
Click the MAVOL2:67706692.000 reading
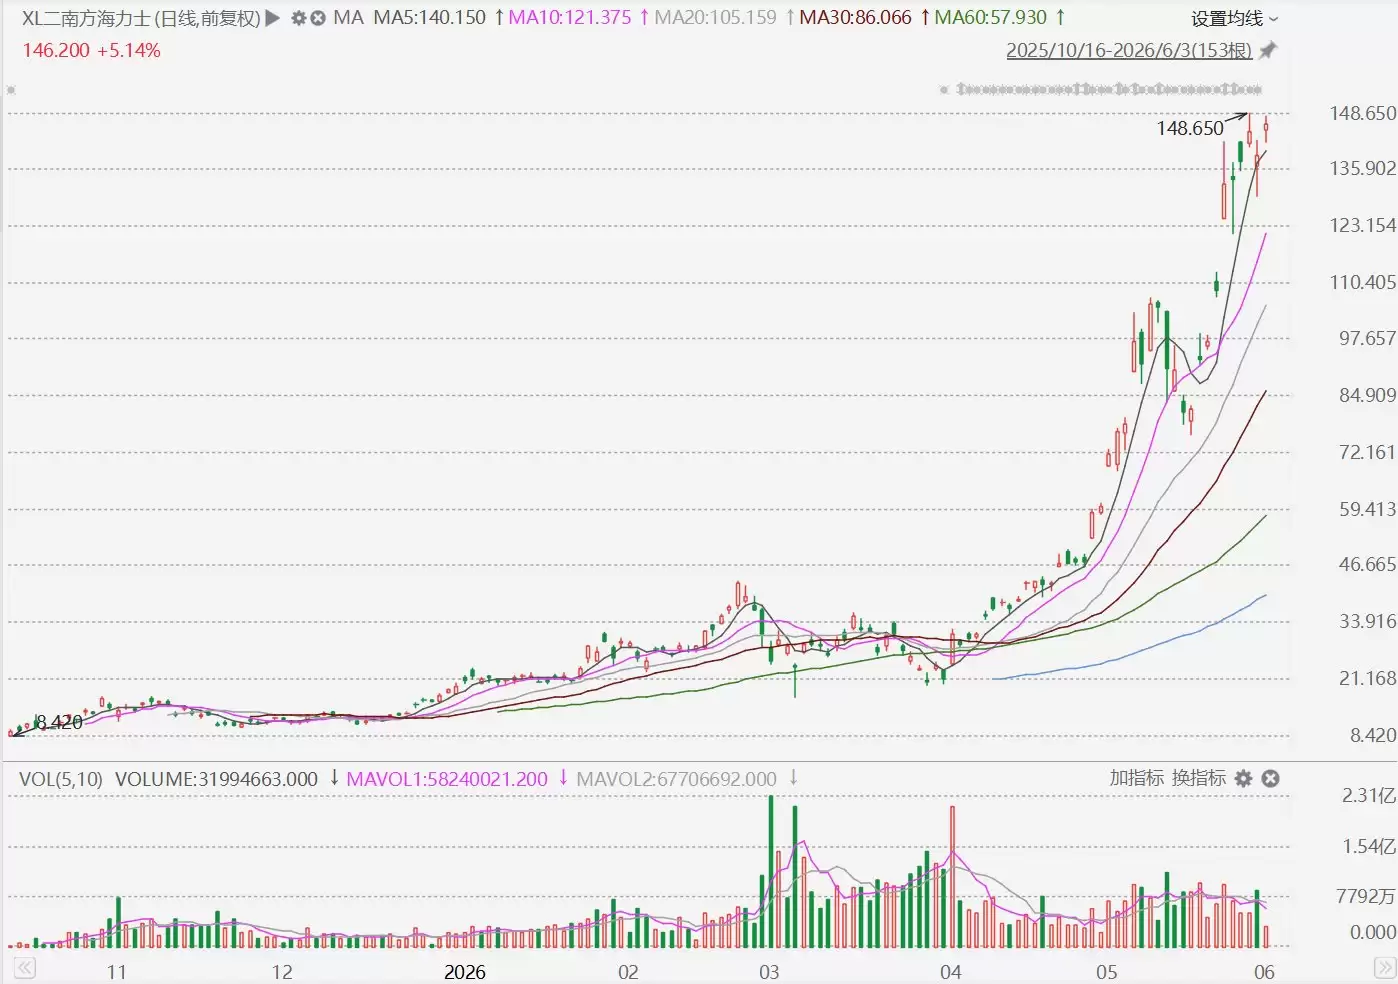(677, 779)
